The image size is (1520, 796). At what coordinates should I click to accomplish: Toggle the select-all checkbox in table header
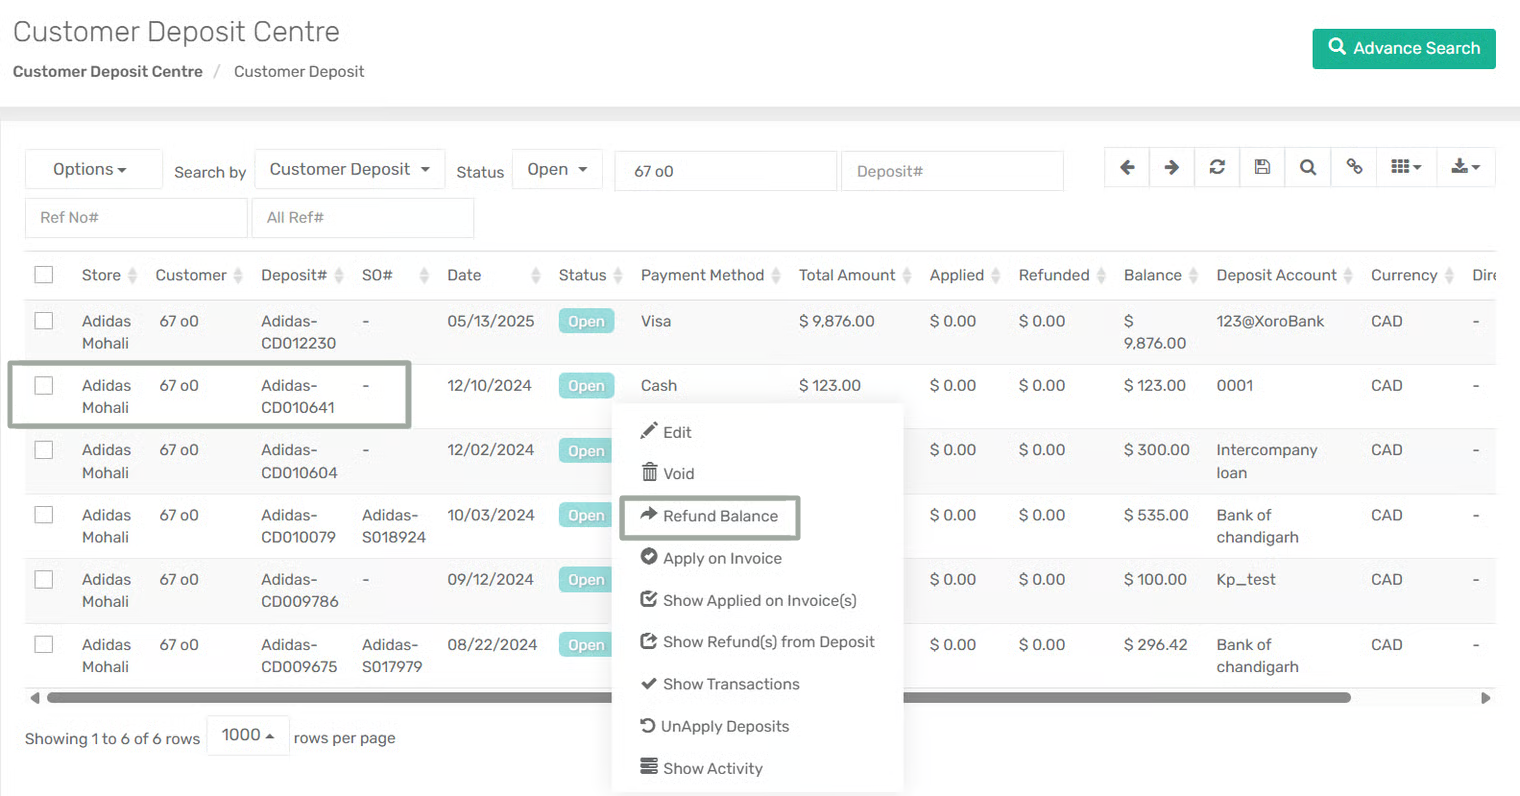tap(44, 275)
